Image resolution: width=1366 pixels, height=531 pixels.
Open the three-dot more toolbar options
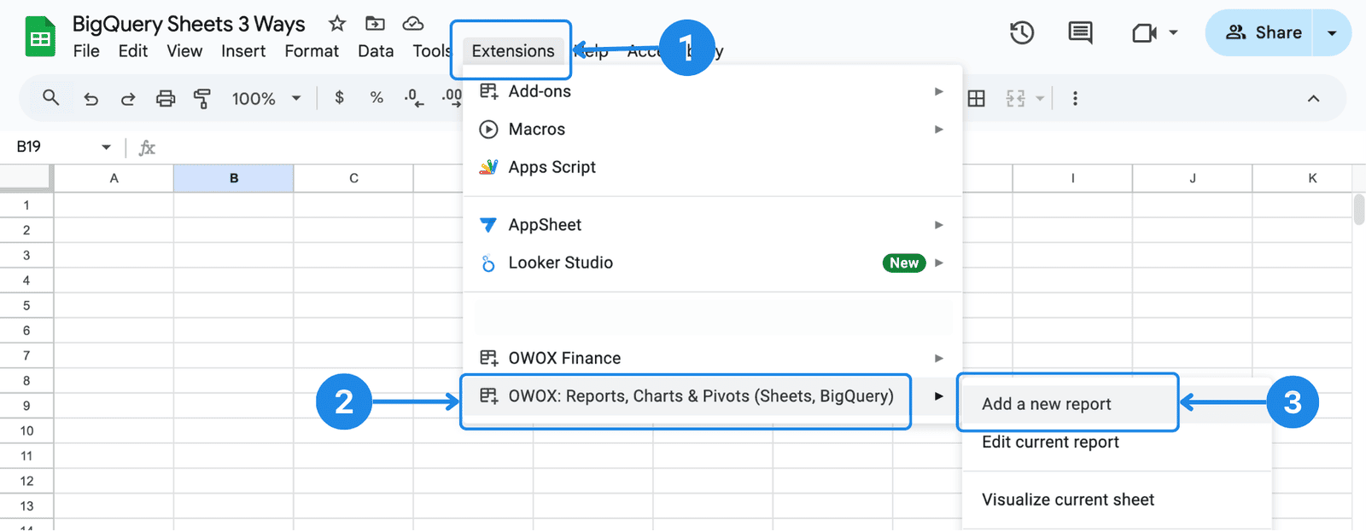[1075, 98]
